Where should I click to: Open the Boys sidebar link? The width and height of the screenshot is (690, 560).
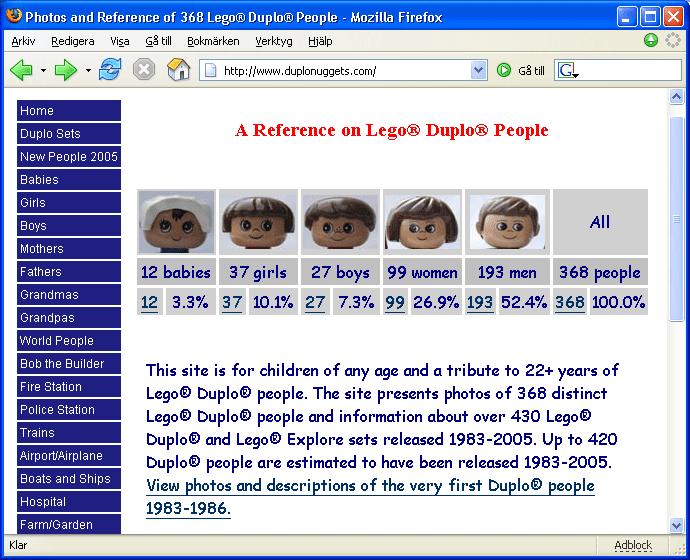pyautogui.click(x=69, y=226)
